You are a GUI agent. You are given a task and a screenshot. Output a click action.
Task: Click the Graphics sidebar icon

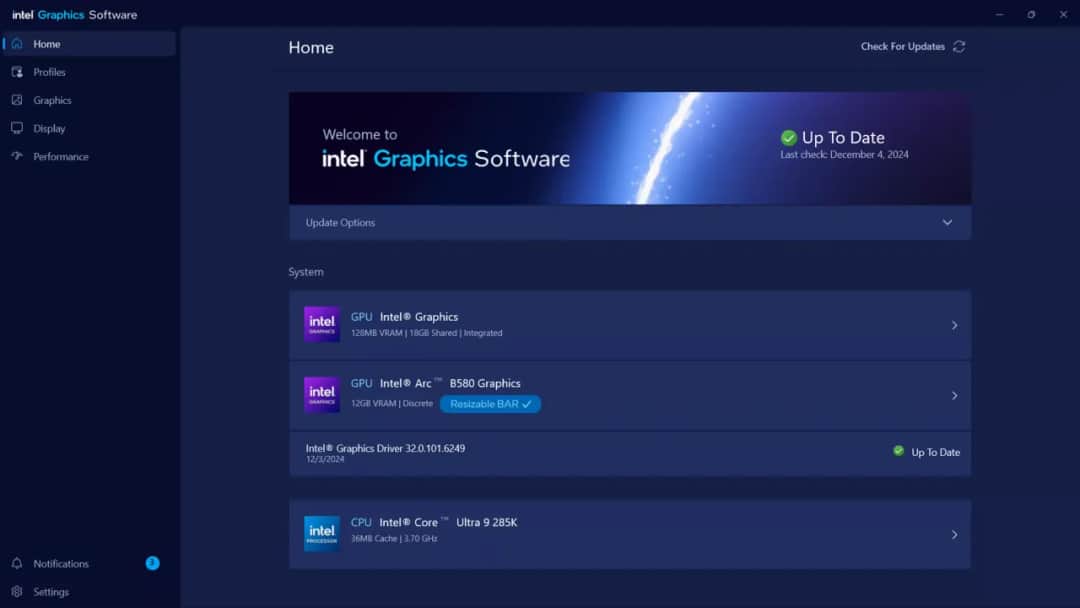(17, 99)
